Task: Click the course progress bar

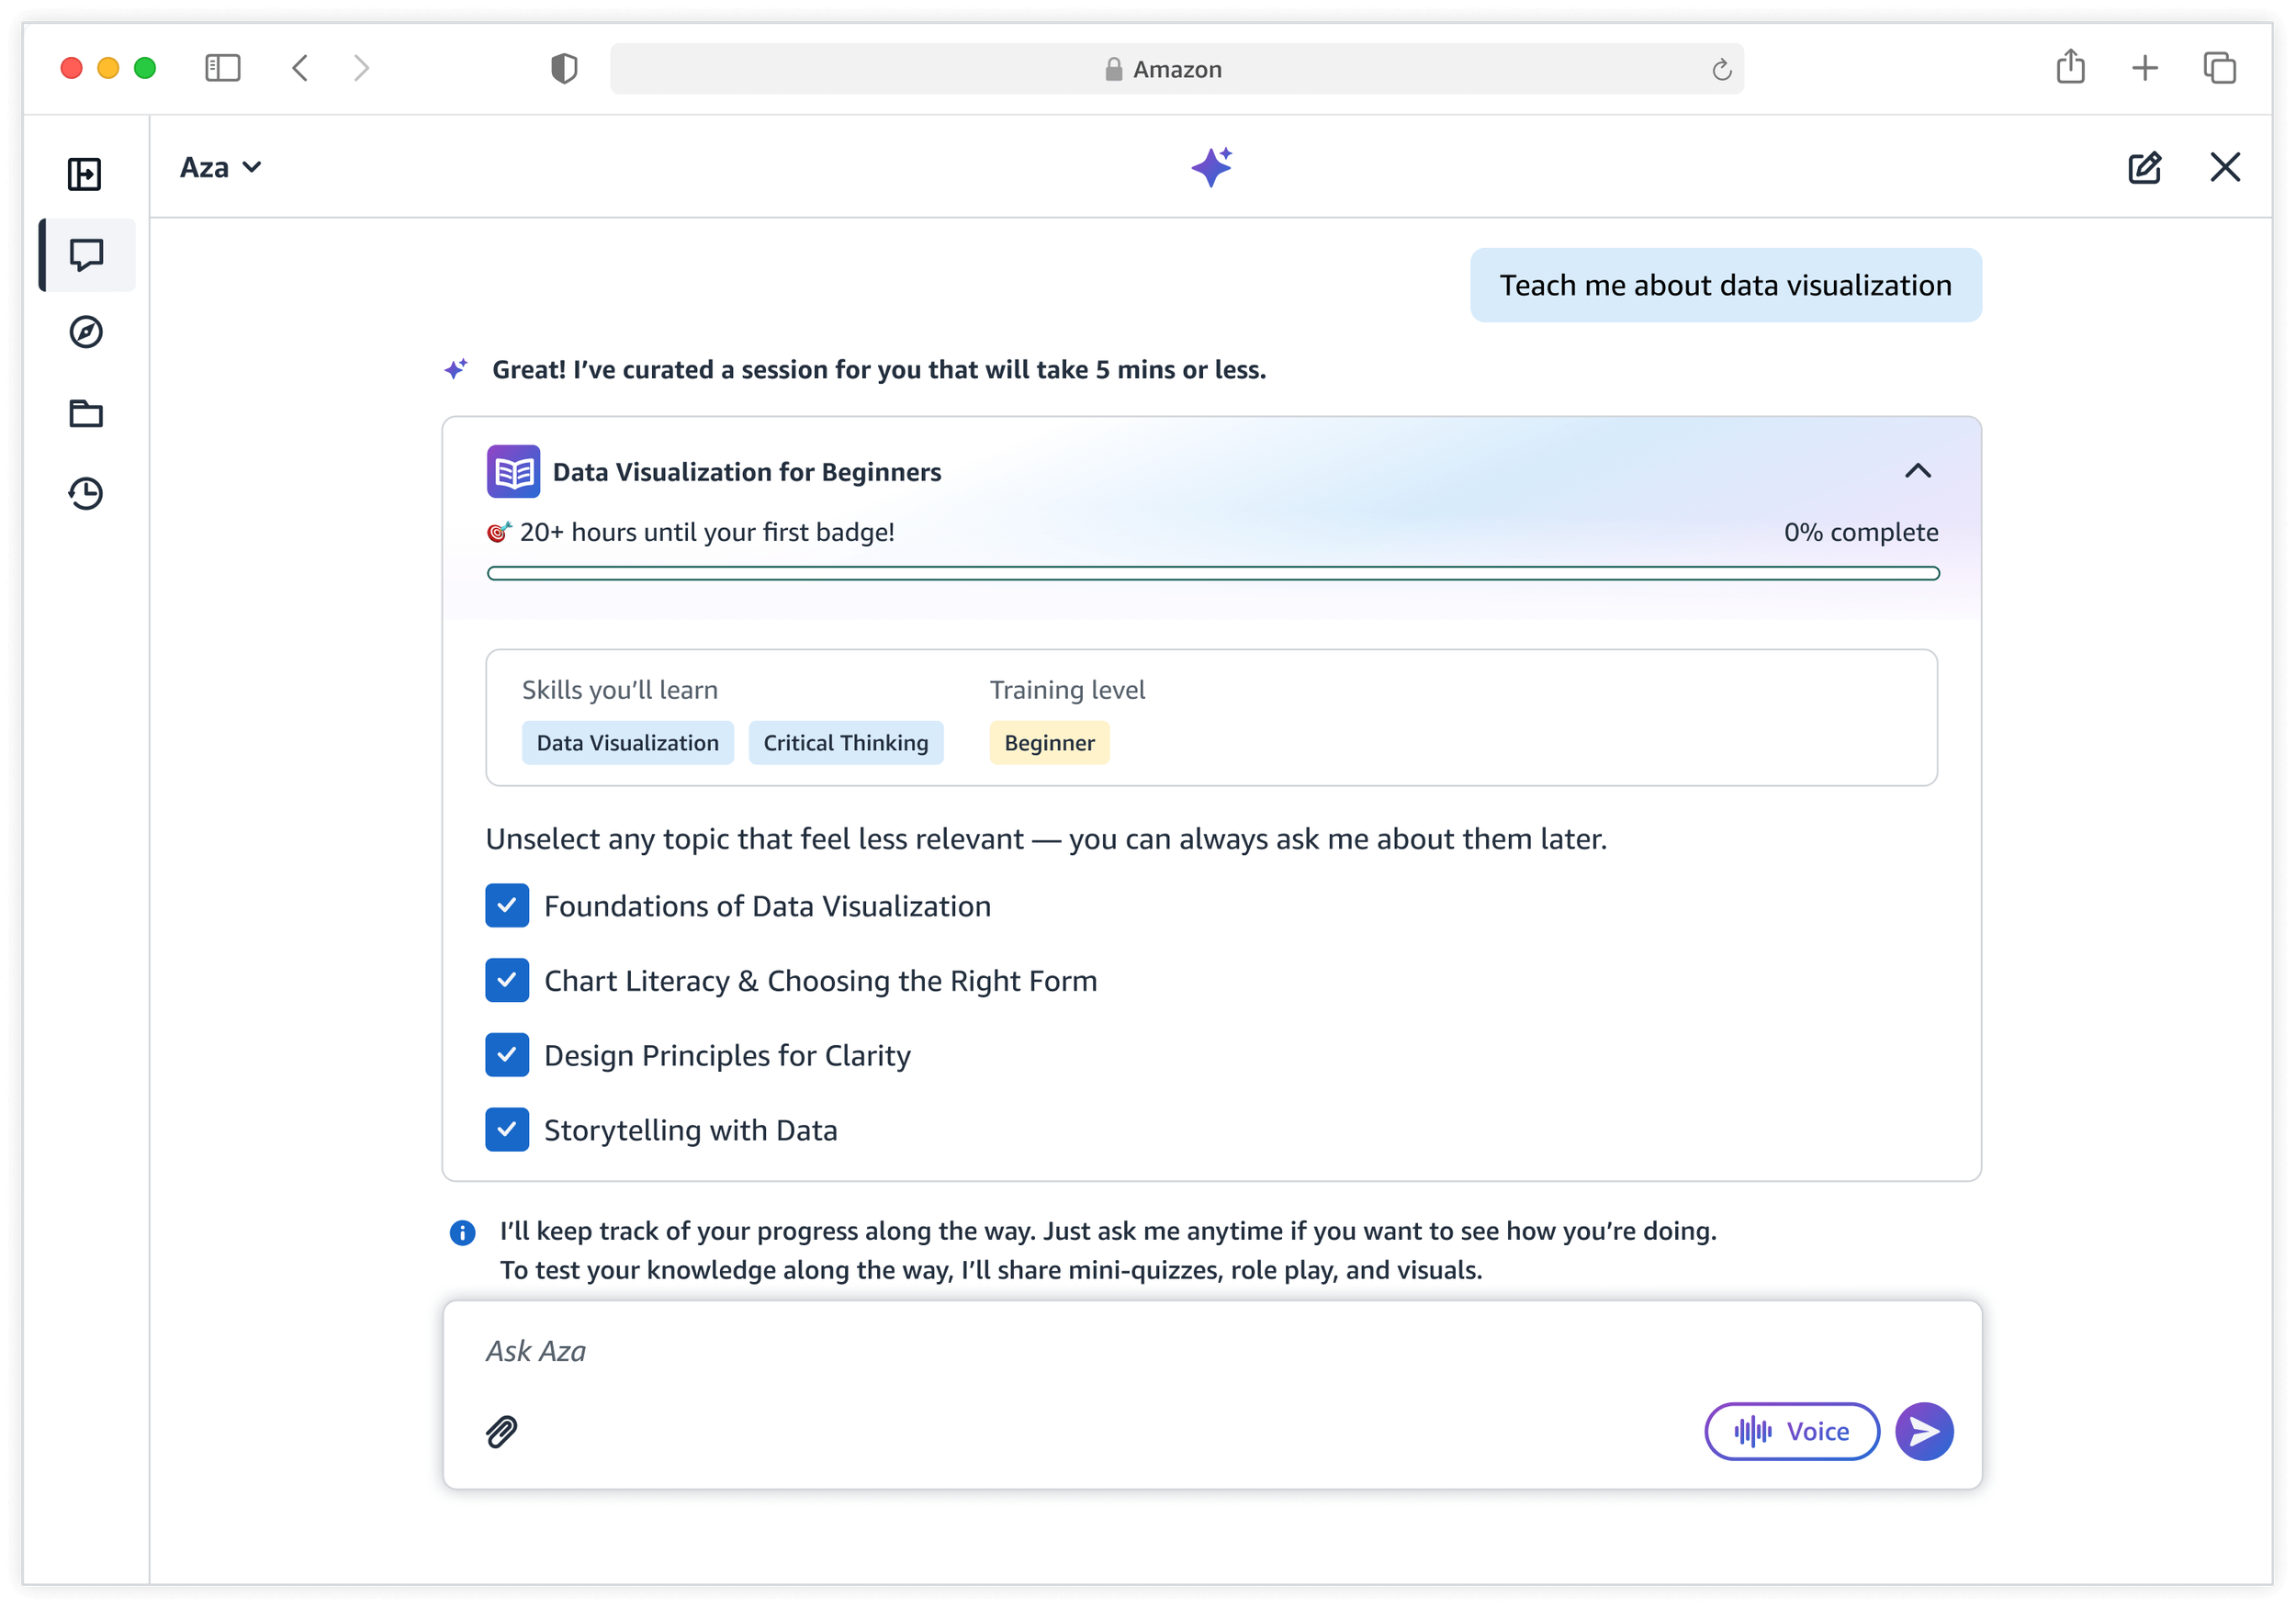Action: 1212,573
